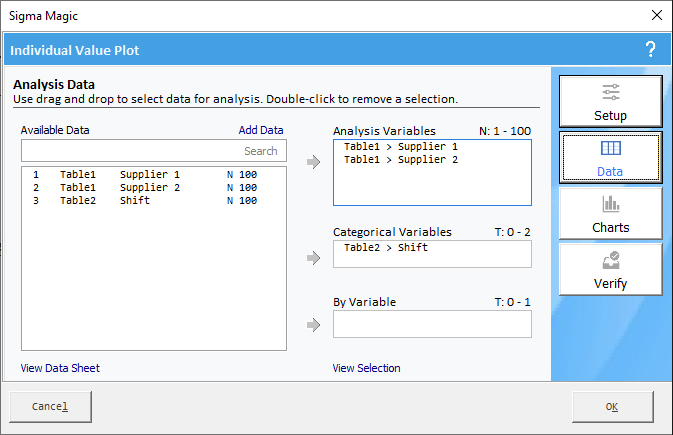The image size is (673, 435).
Task: Click the Add Data link
Action: point(261,130)
